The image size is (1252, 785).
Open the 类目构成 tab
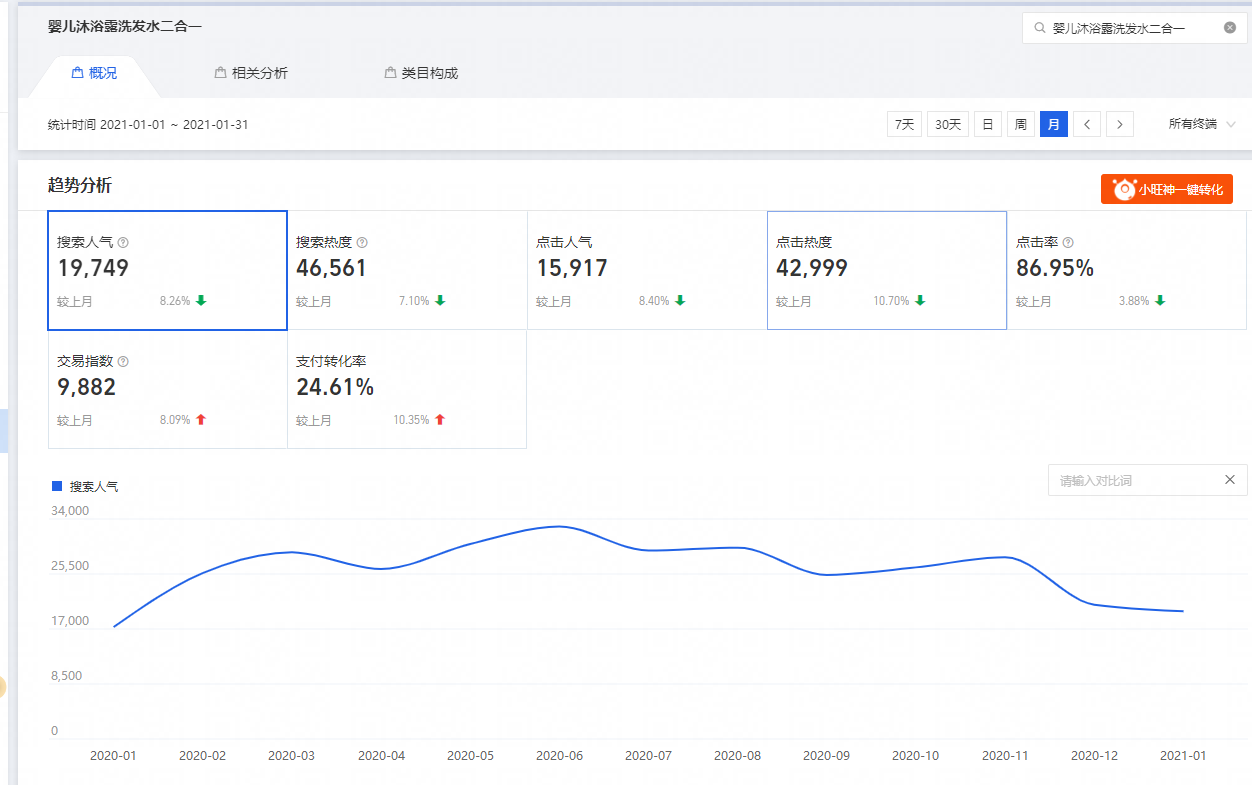point(421,73)
